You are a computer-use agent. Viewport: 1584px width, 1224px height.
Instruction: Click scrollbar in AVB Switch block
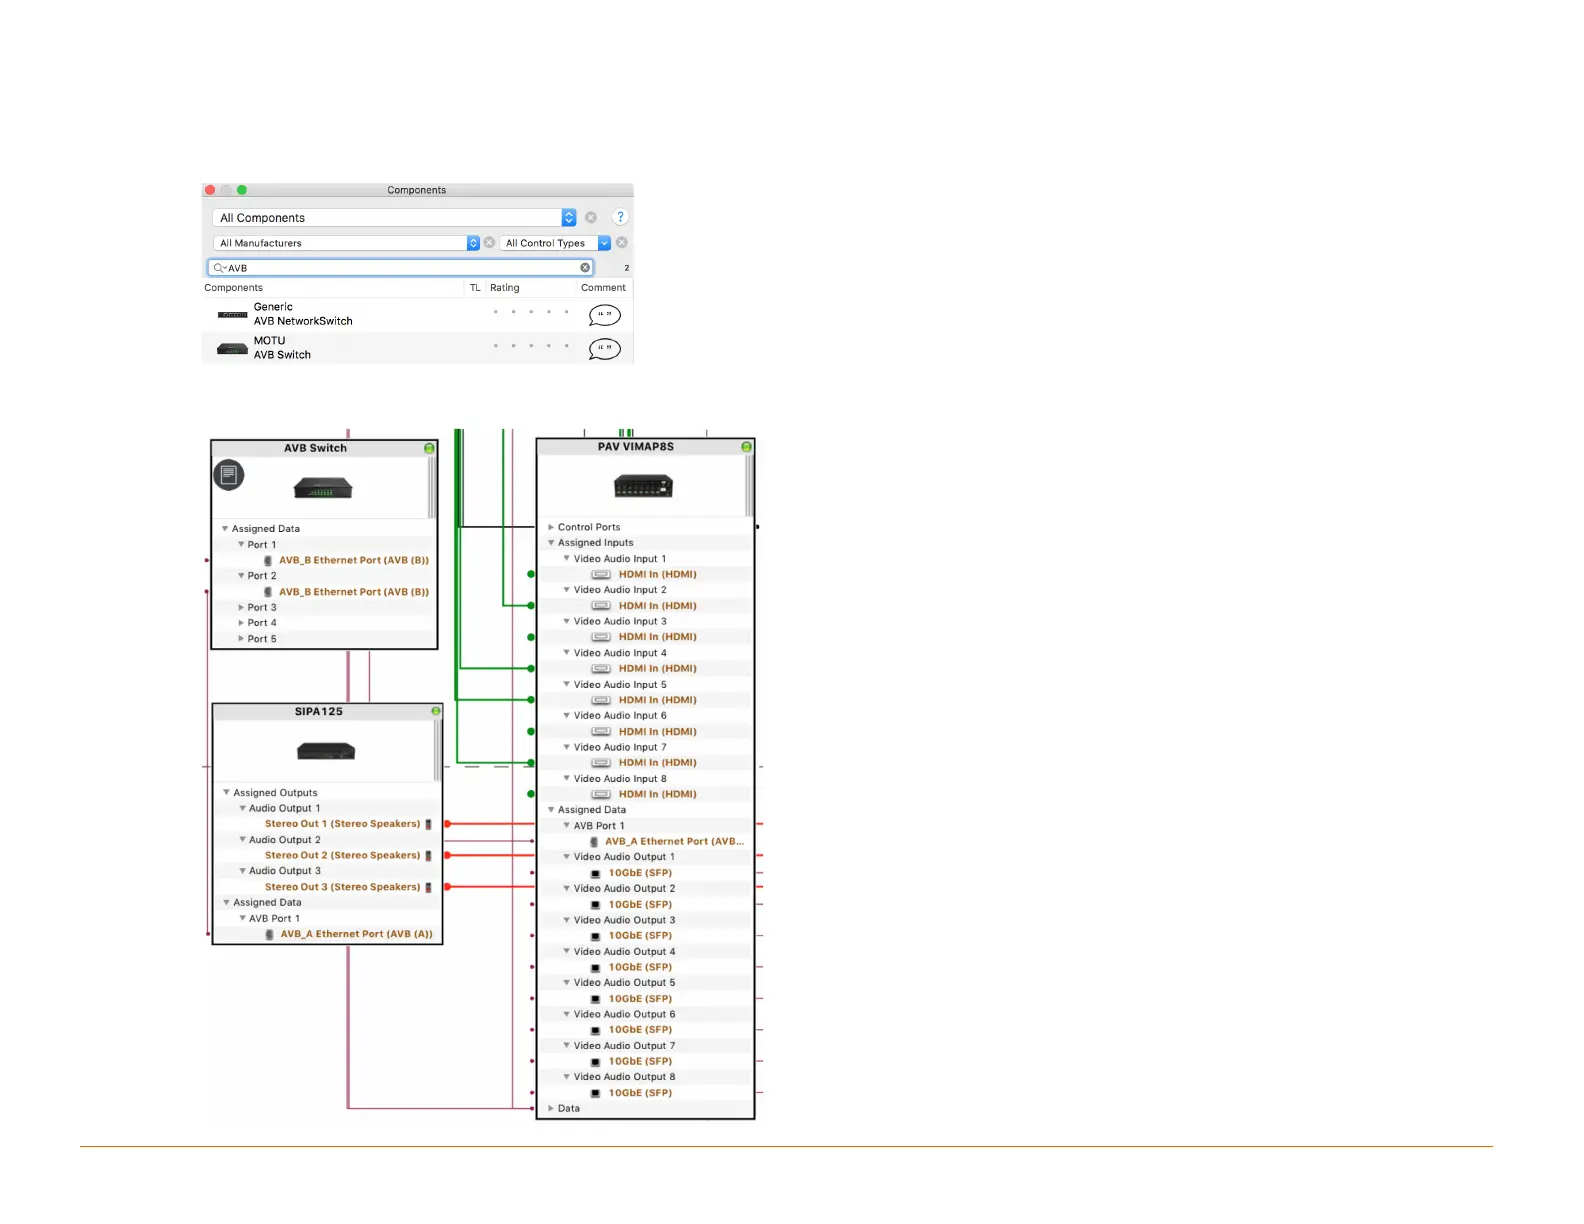(x=432, y=487)
